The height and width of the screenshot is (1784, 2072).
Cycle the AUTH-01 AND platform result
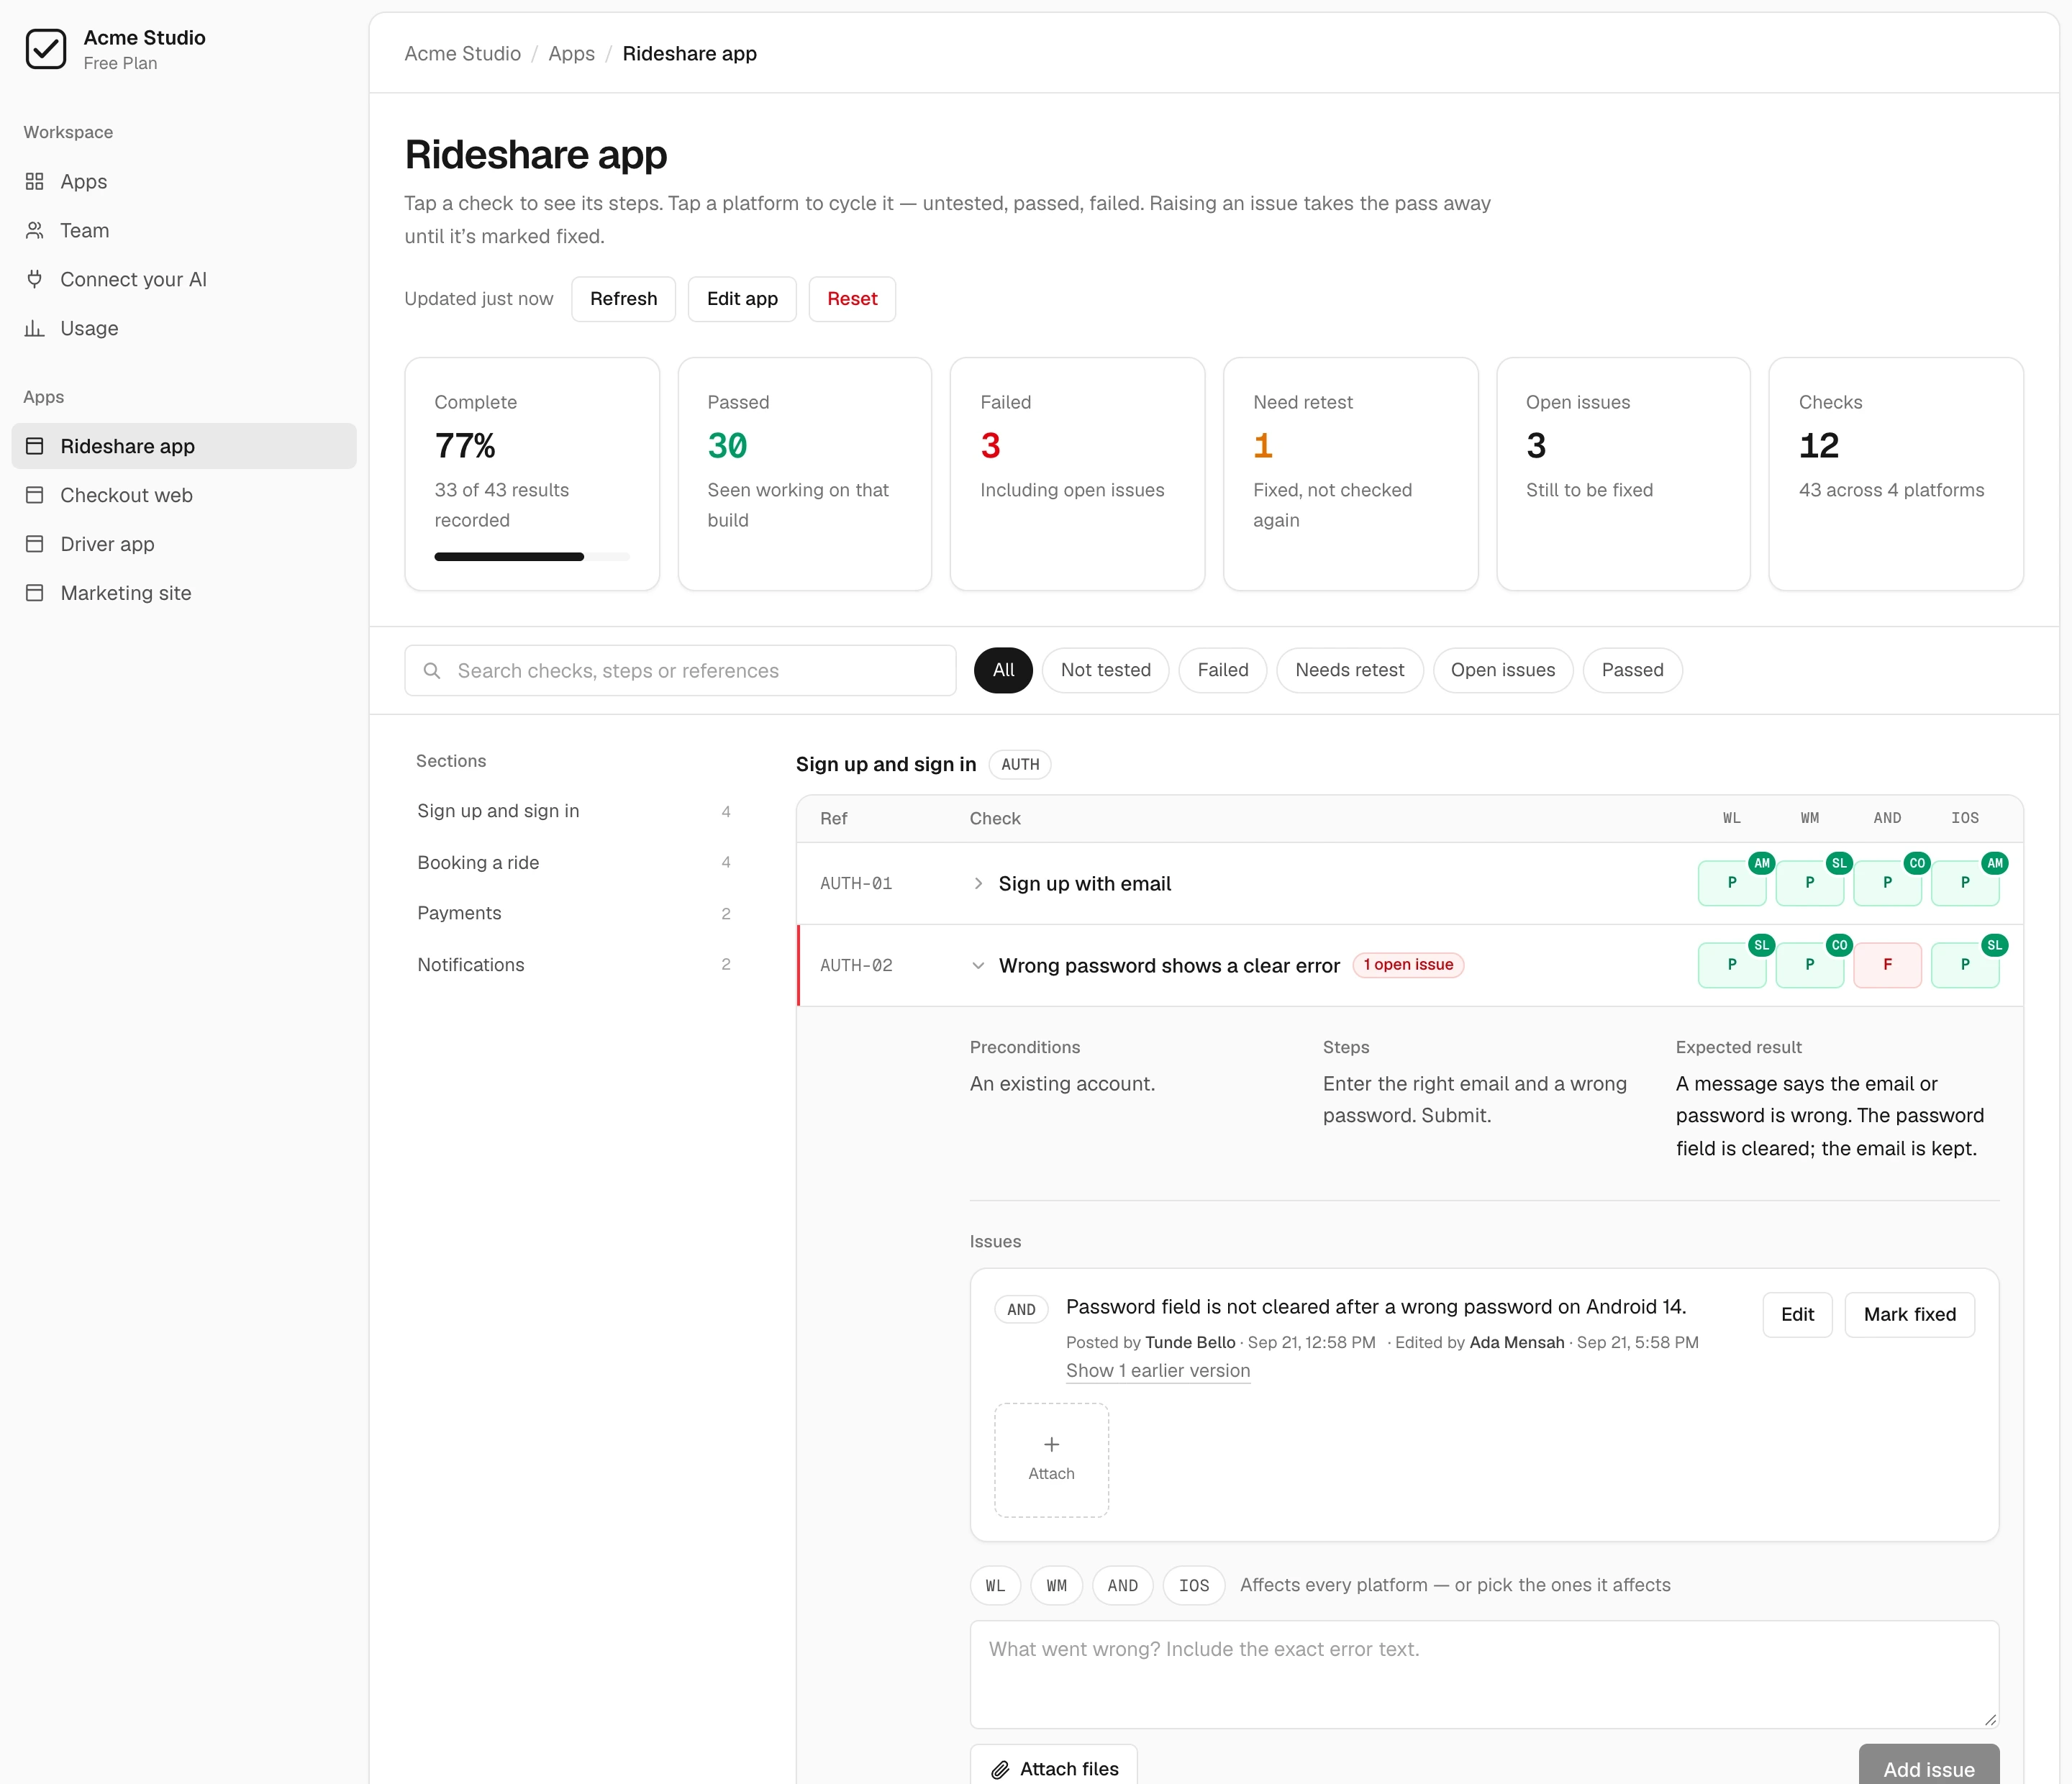point(1887,883)
